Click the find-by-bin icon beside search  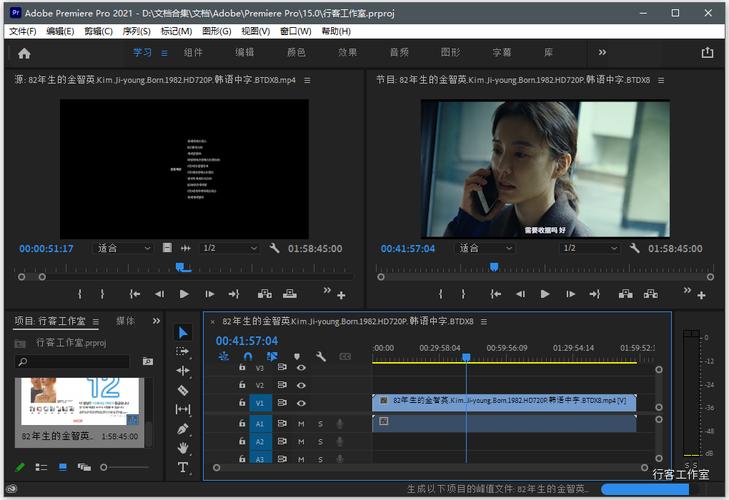148,361
